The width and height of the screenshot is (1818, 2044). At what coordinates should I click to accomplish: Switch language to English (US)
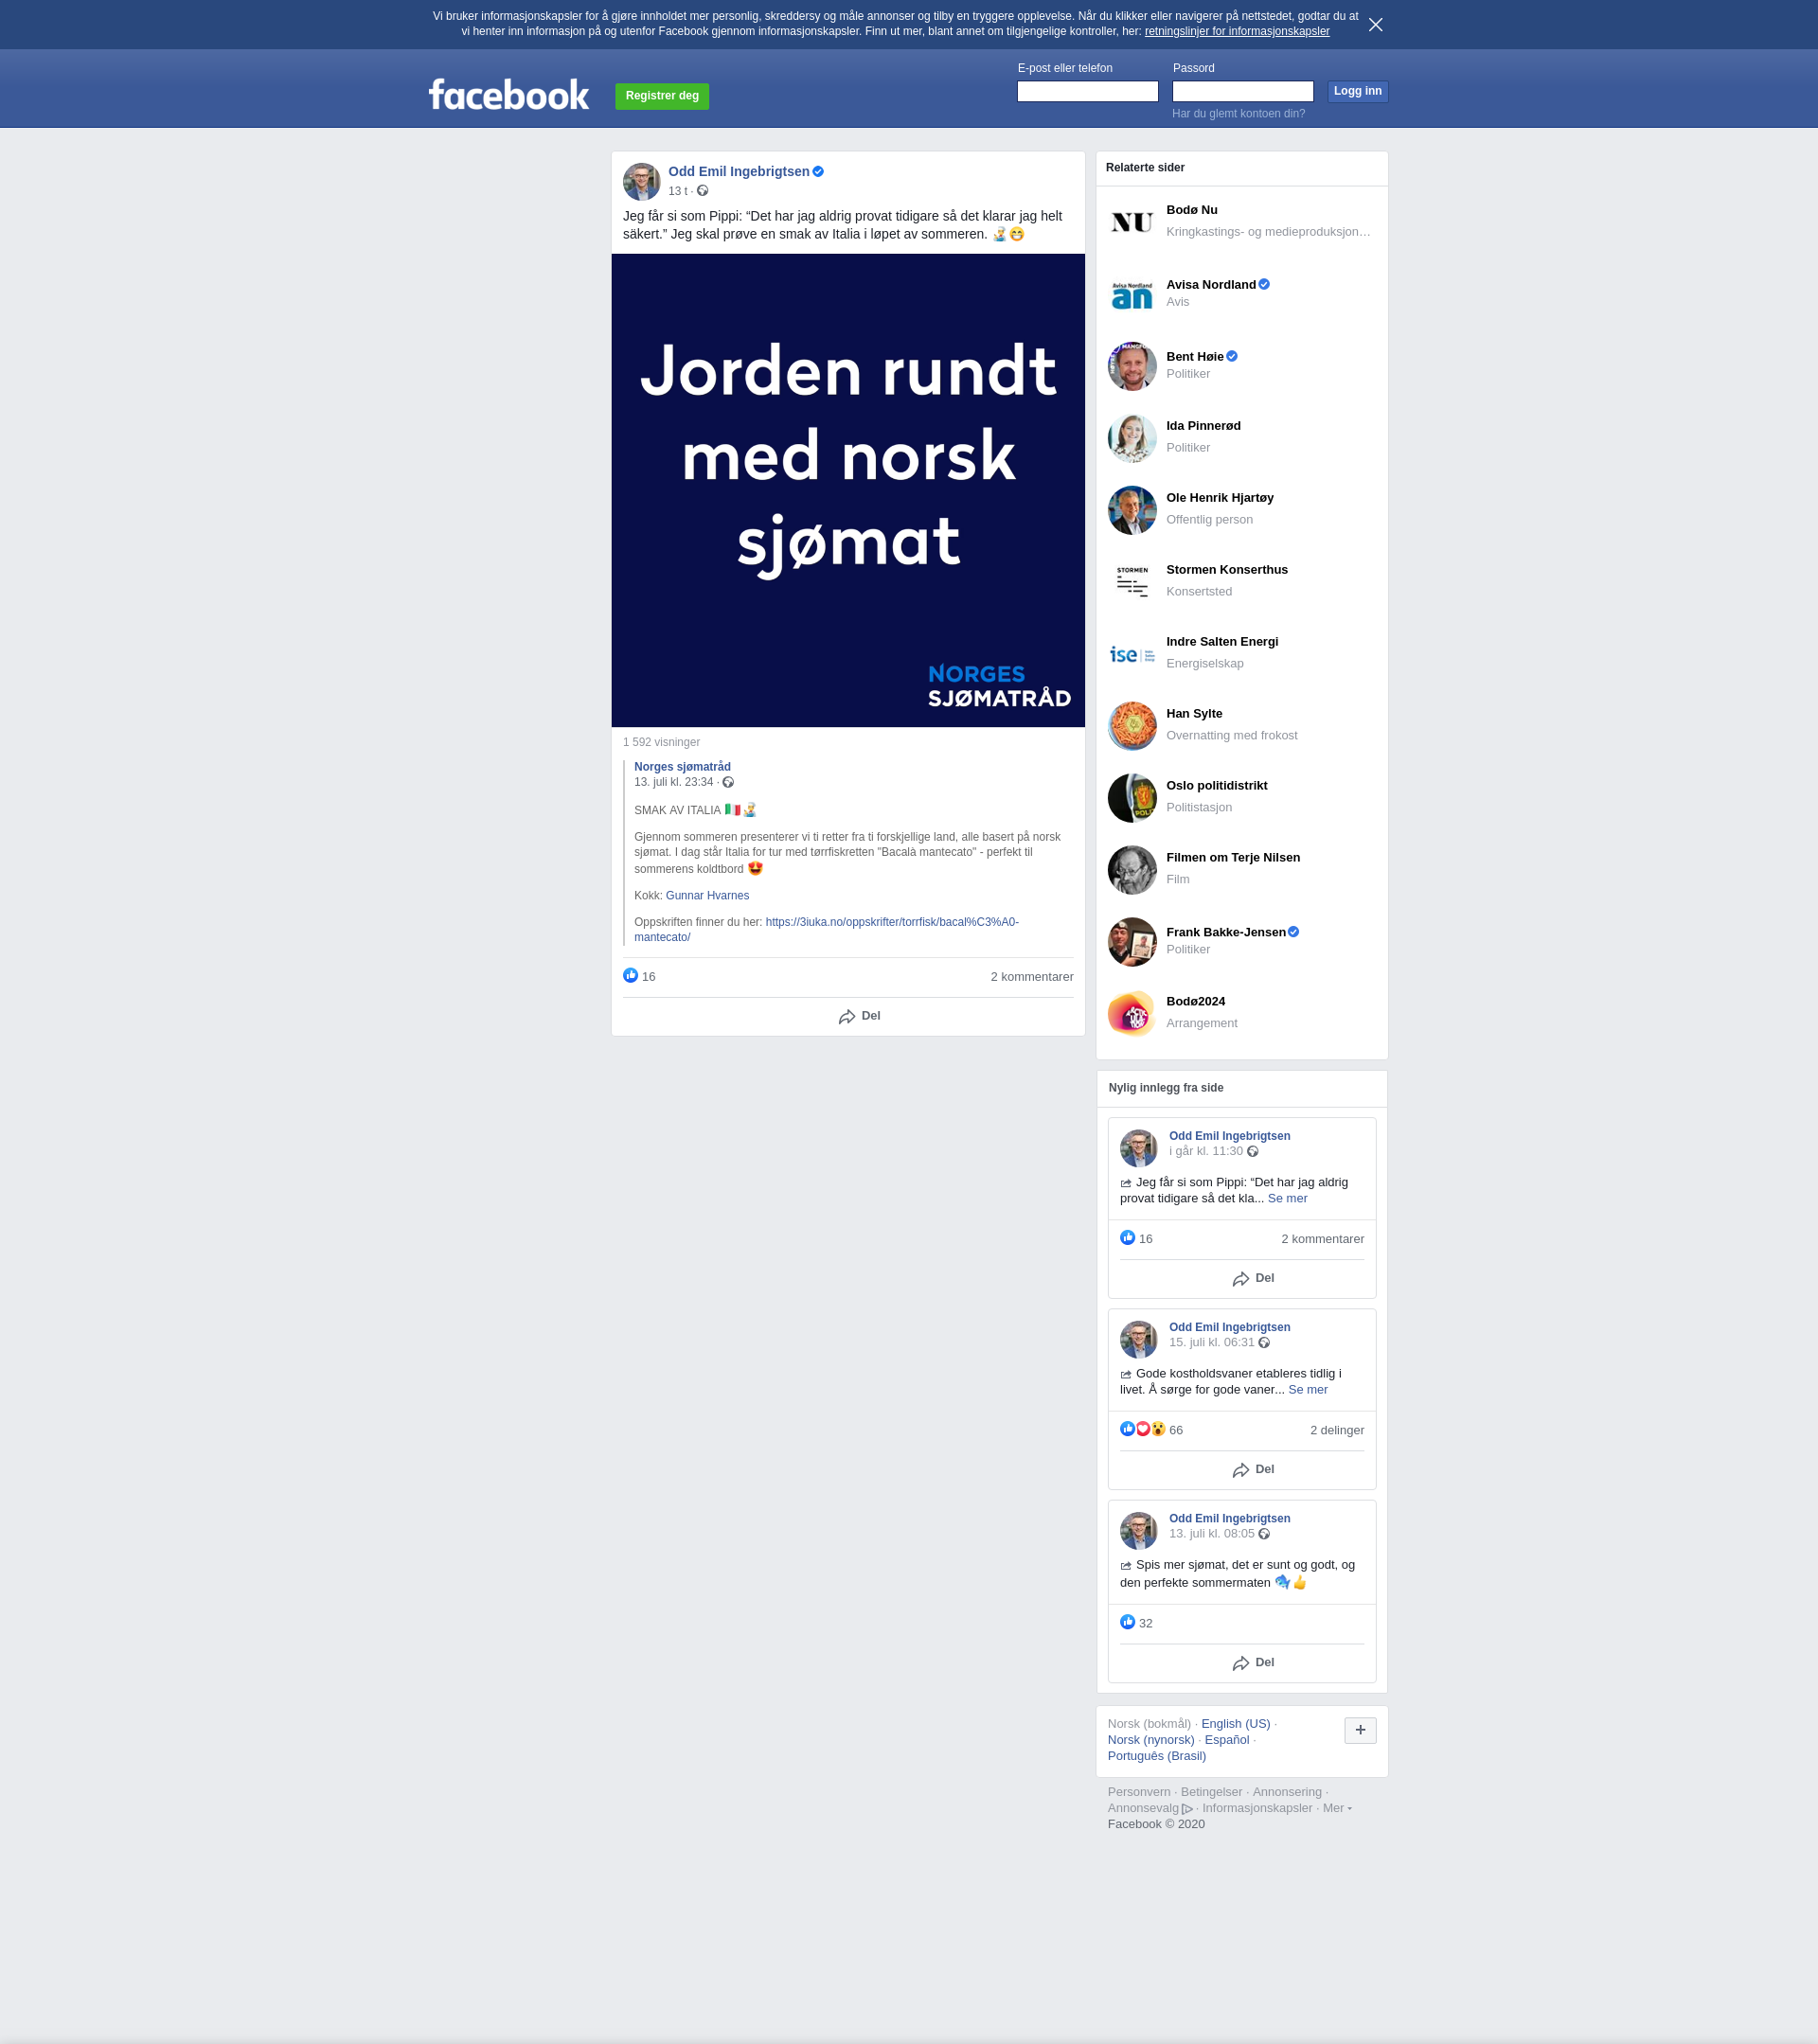coord(1235,1724)
